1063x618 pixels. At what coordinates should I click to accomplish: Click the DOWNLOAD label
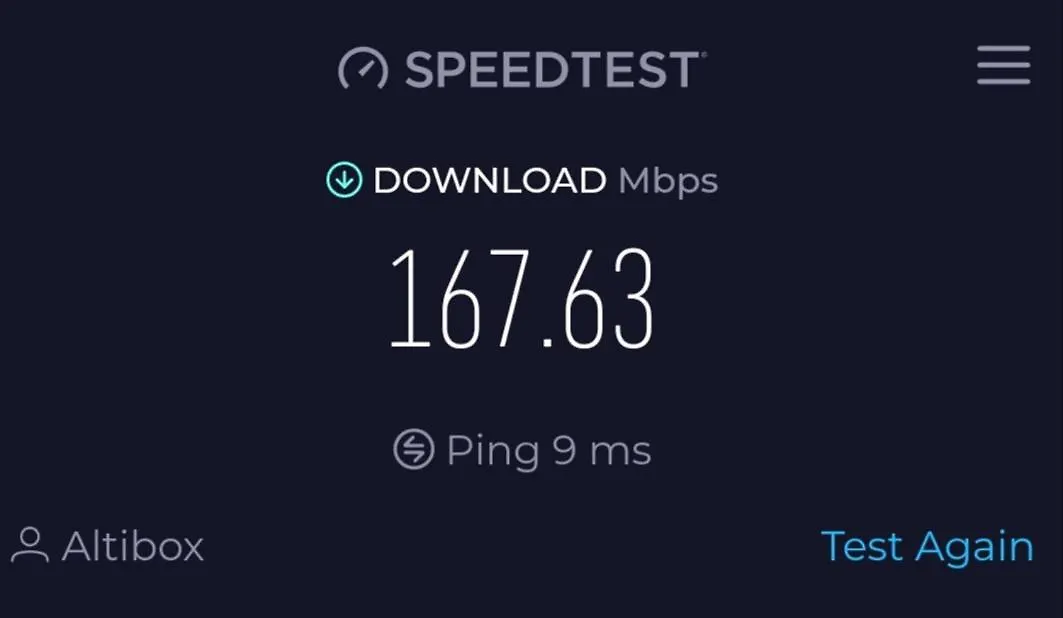(x=489, y=180)
